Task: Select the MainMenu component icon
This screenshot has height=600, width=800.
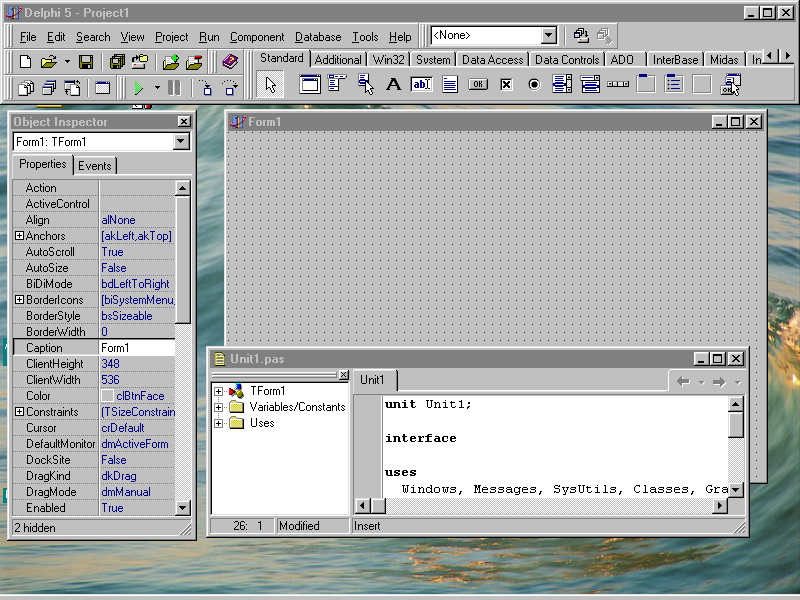Action: tap(337, 84)
